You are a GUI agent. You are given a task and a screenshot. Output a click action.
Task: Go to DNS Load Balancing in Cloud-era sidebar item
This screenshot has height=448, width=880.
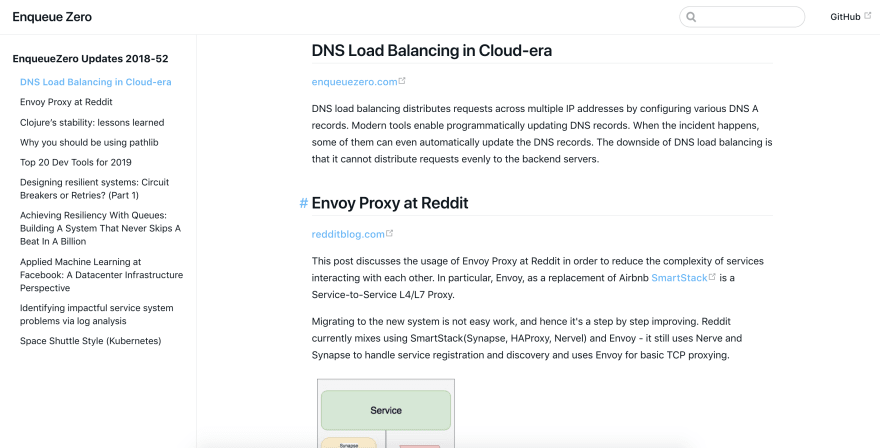pyautogui.click(x=95, y=82)
